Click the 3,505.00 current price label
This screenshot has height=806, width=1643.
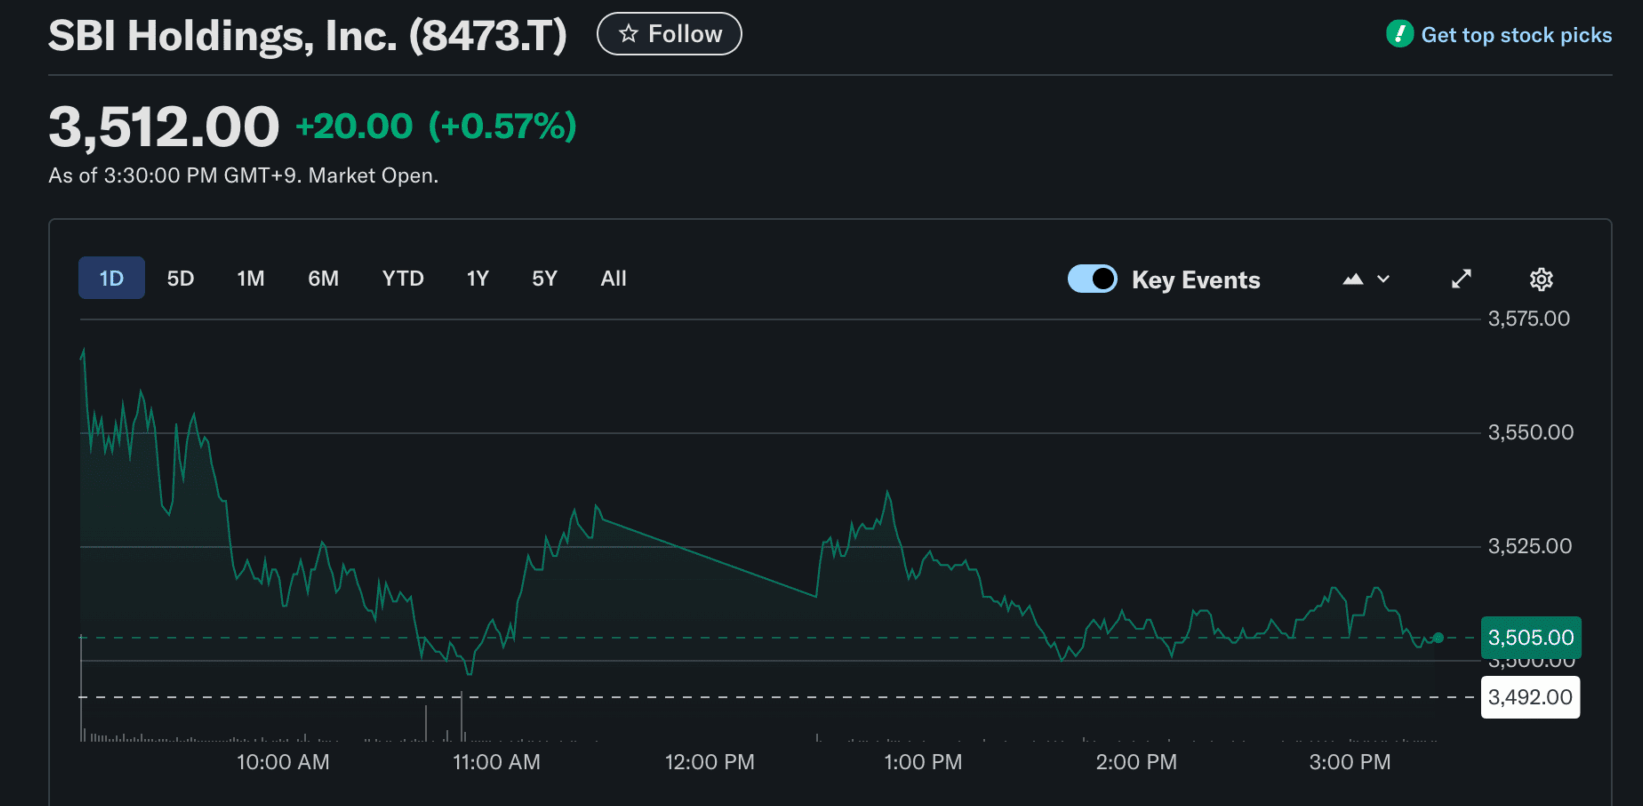click(1530, 637)
